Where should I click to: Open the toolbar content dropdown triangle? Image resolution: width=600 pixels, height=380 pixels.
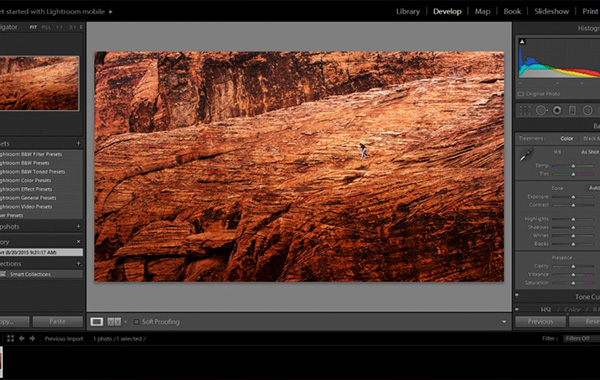coord(504,322)
